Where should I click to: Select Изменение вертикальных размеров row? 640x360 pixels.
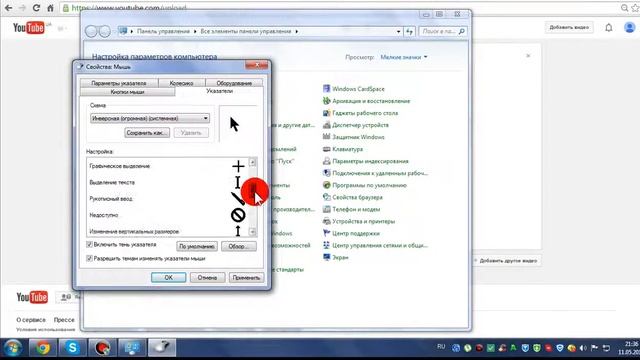point(167,231)
